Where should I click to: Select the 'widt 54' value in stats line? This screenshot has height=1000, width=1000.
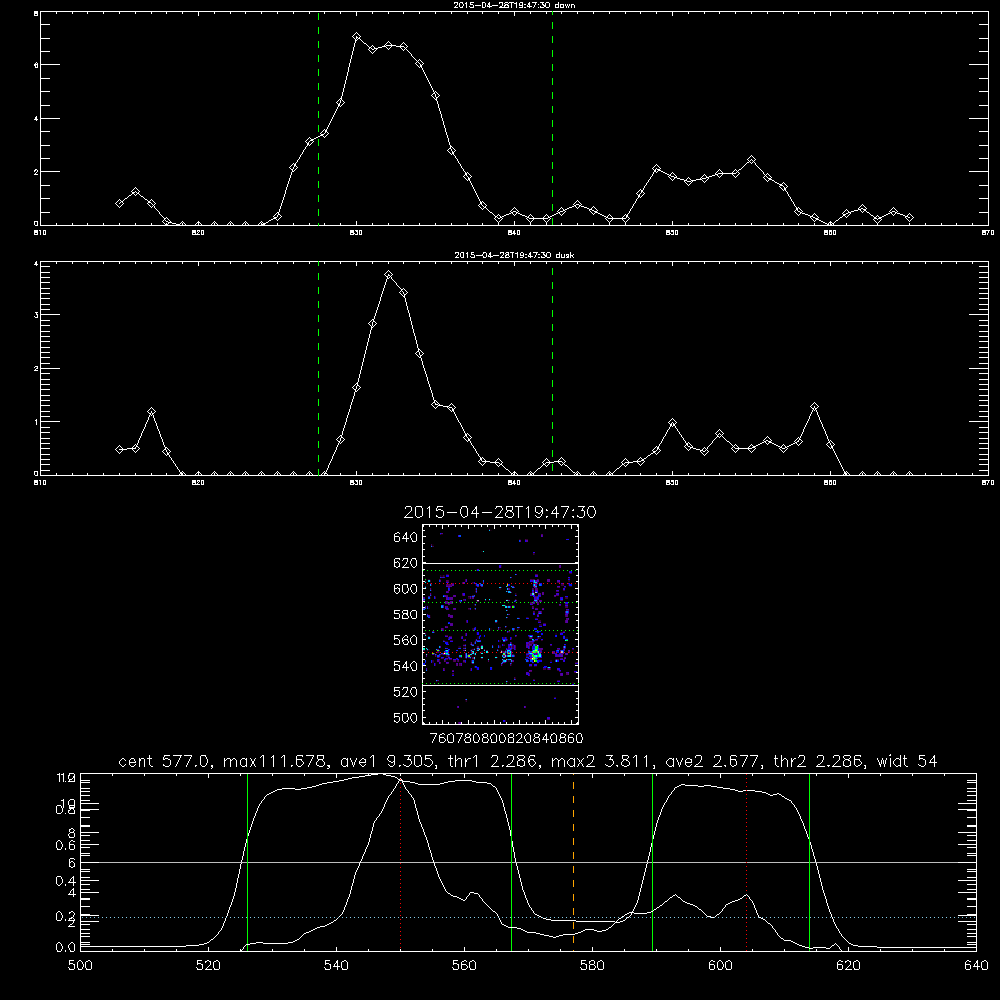point(907,761)
